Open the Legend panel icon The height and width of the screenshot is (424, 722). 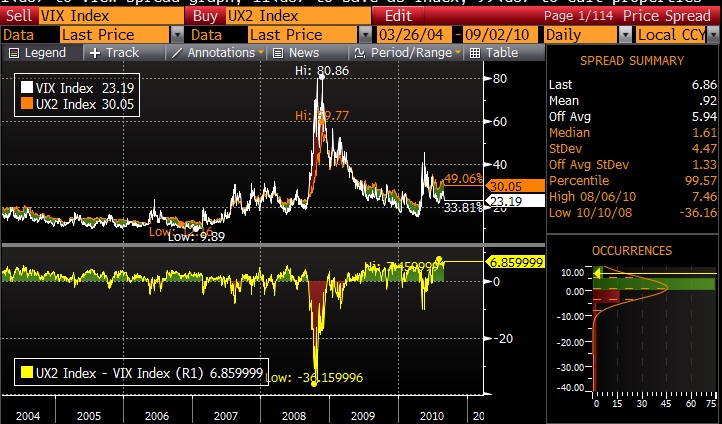coord(14,53)
